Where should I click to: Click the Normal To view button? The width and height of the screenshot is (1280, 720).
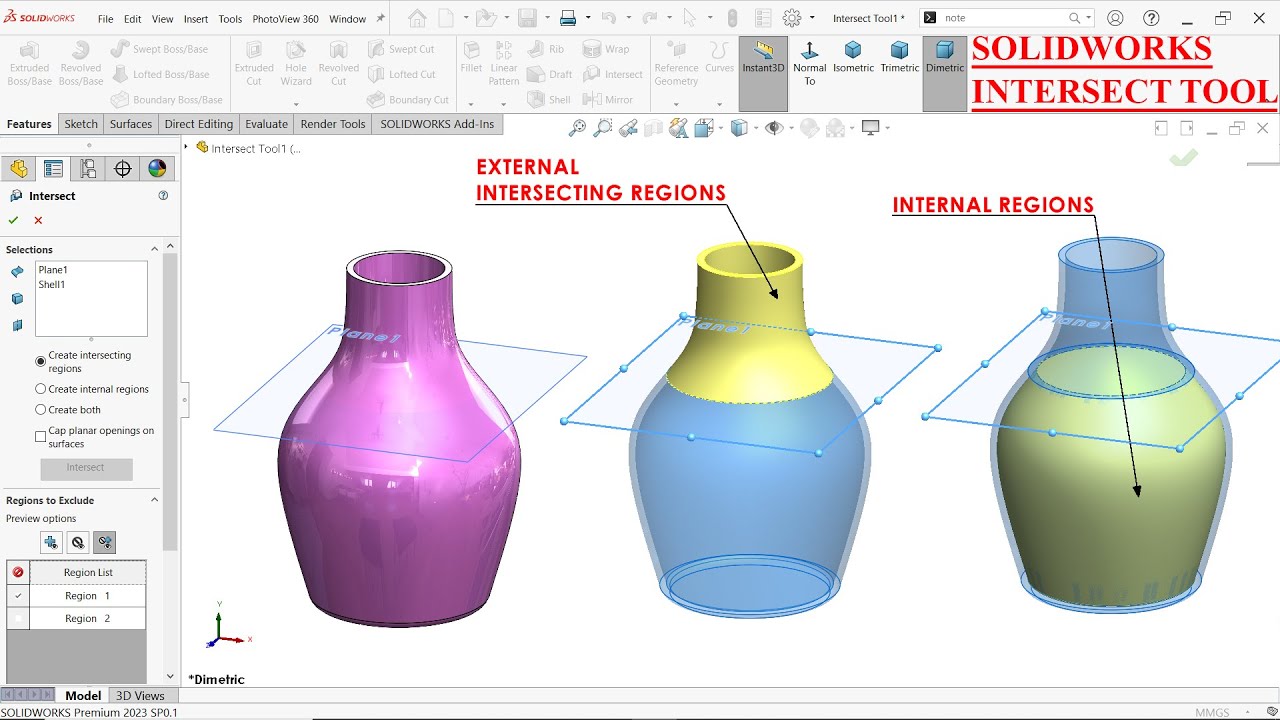[x=809, y=64]
